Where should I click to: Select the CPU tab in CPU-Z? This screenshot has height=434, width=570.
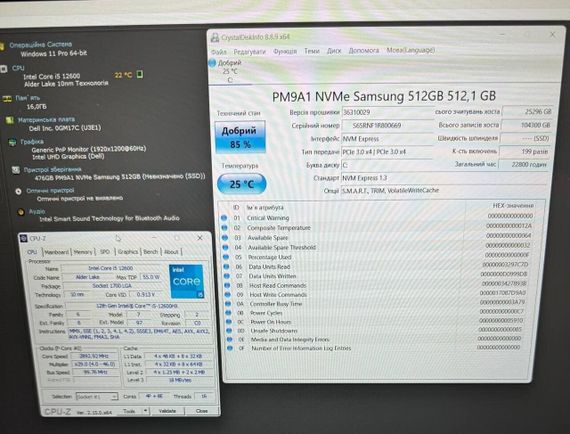(32, 252)
